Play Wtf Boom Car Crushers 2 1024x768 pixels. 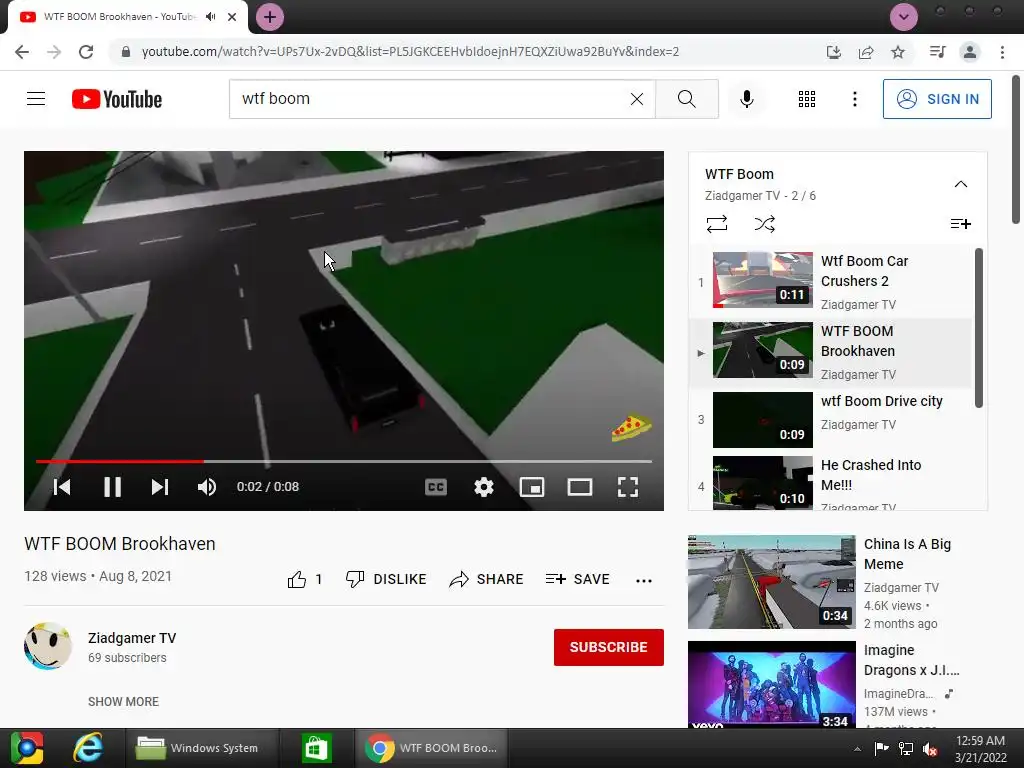830,281
